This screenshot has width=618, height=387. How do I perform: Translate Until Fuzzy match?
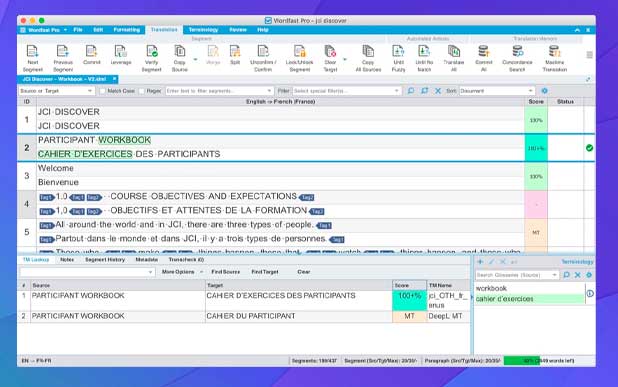pos(398,58)
